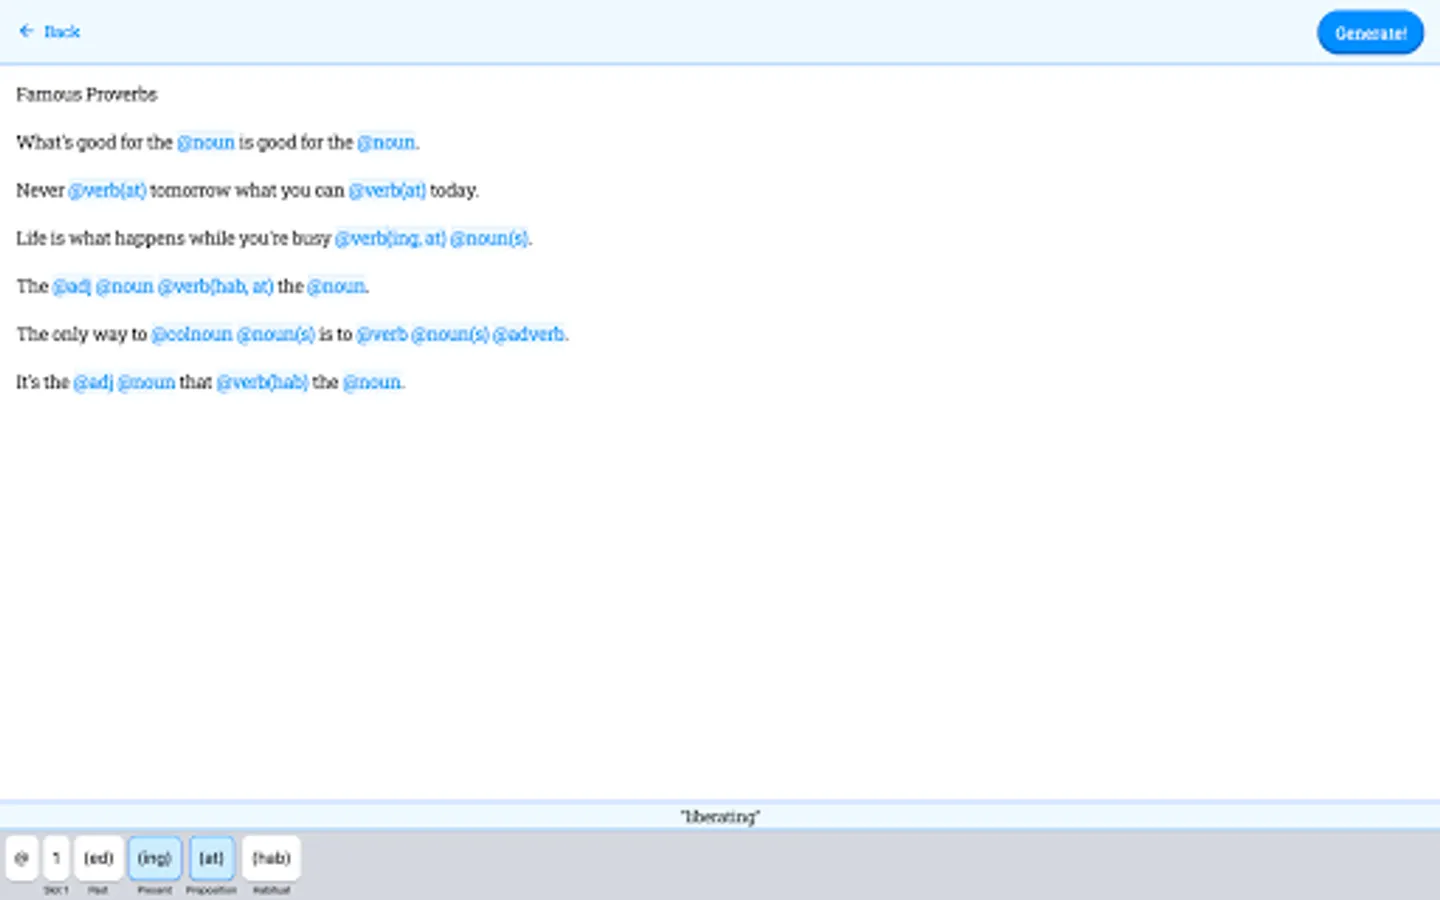The width and height of the screenshot is (1440, 900).
Task: Select @noun(s) right after @colnoun
Action: pyautogui.click(x=276, y=334)
